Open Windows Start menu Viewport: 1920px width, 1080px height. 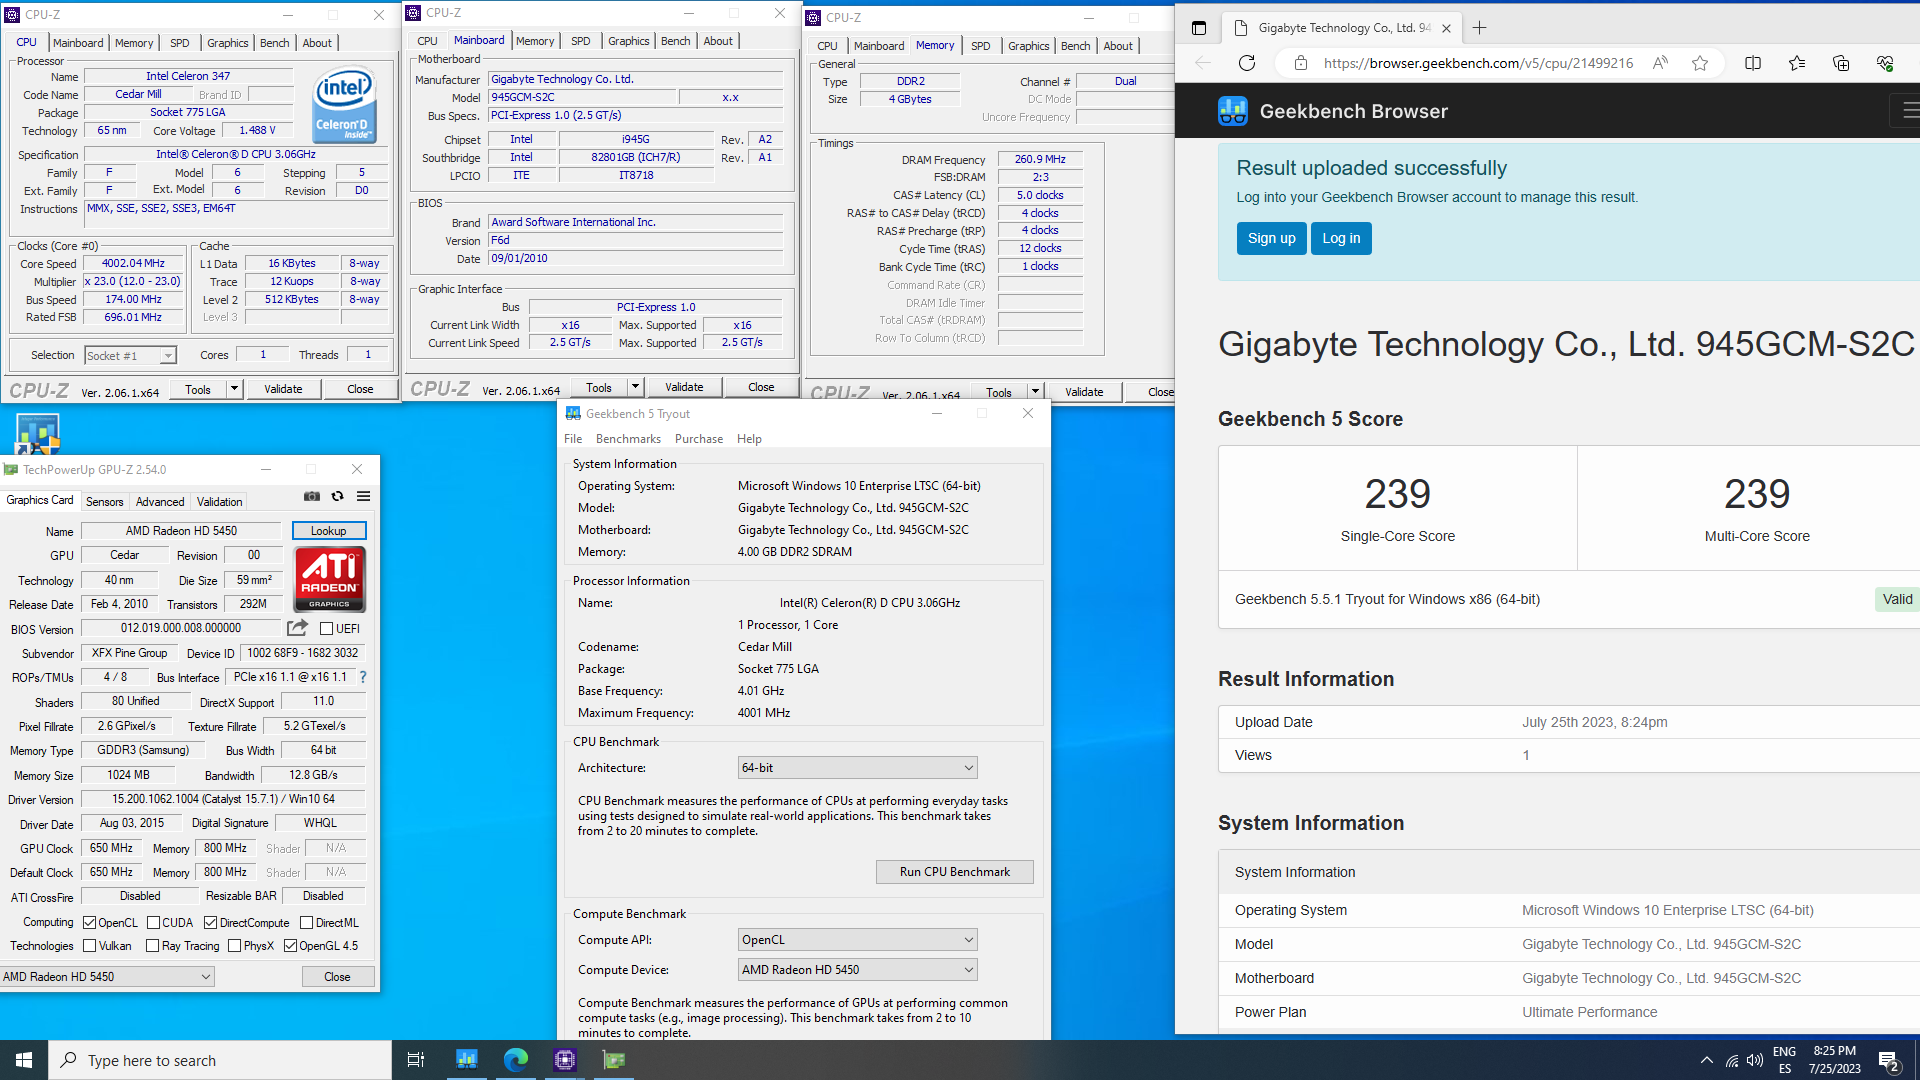24,1060
